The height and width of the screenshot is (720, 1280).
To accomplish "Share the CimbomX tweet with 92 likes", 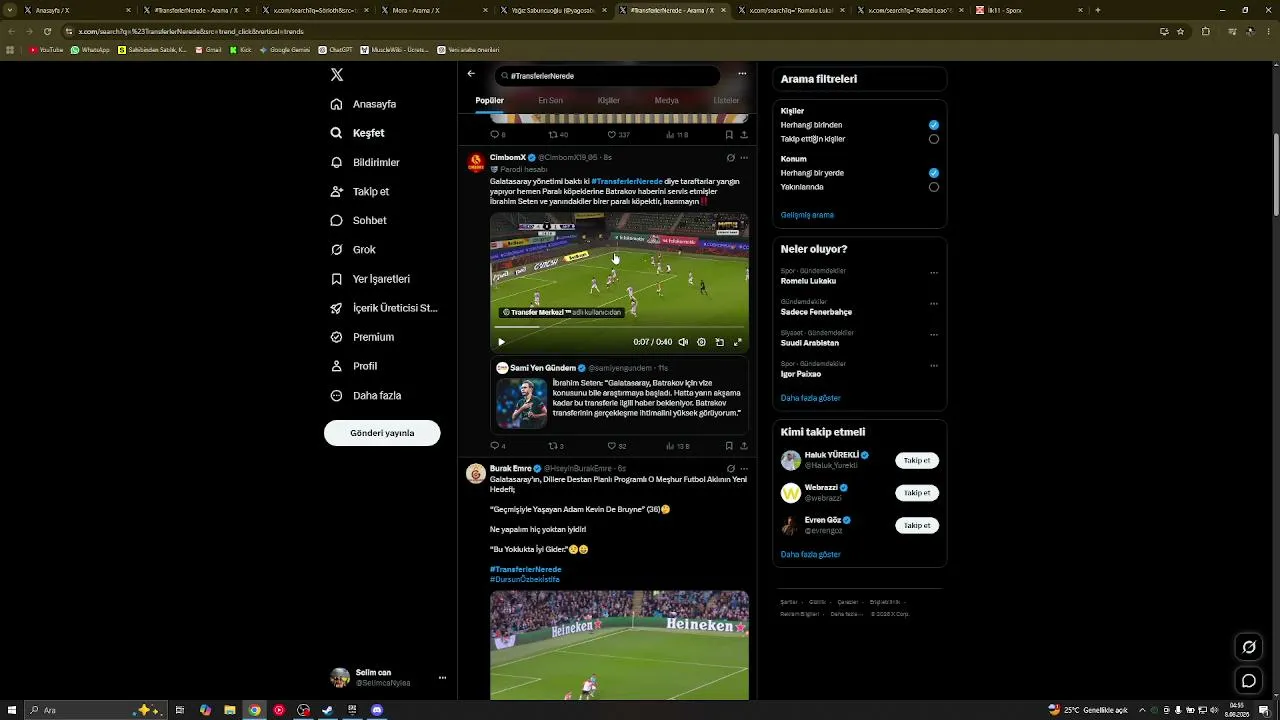I will click(743, 446).
